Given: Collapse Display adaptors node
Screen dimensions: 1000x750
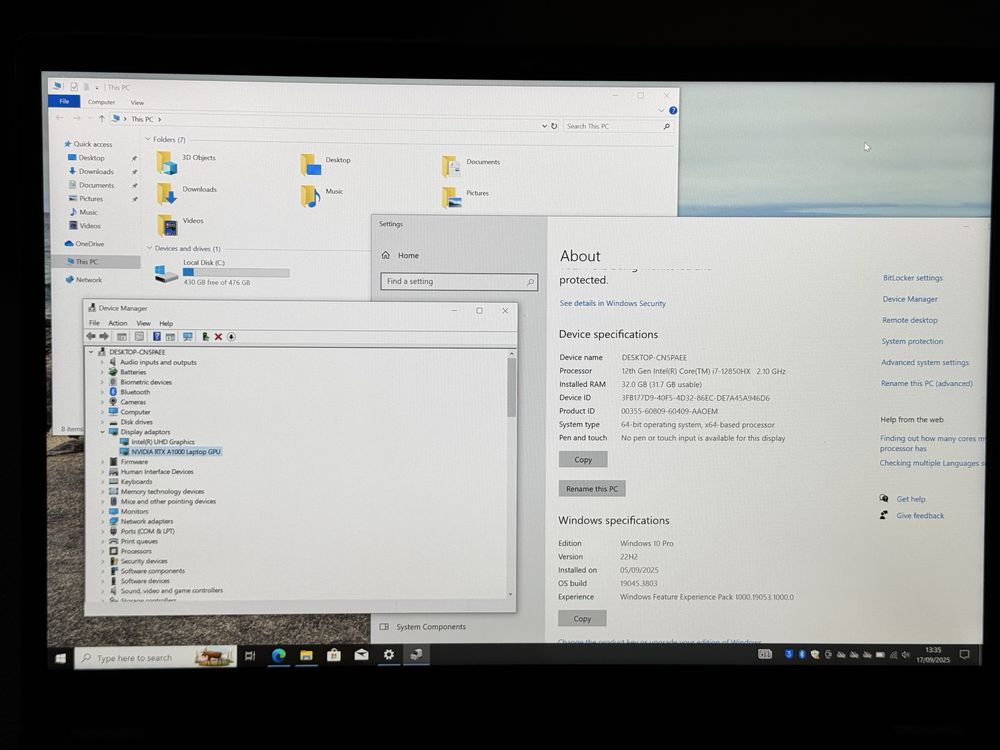Looking at the screenshot, I should pyautogui.click(x=102, y=432).
